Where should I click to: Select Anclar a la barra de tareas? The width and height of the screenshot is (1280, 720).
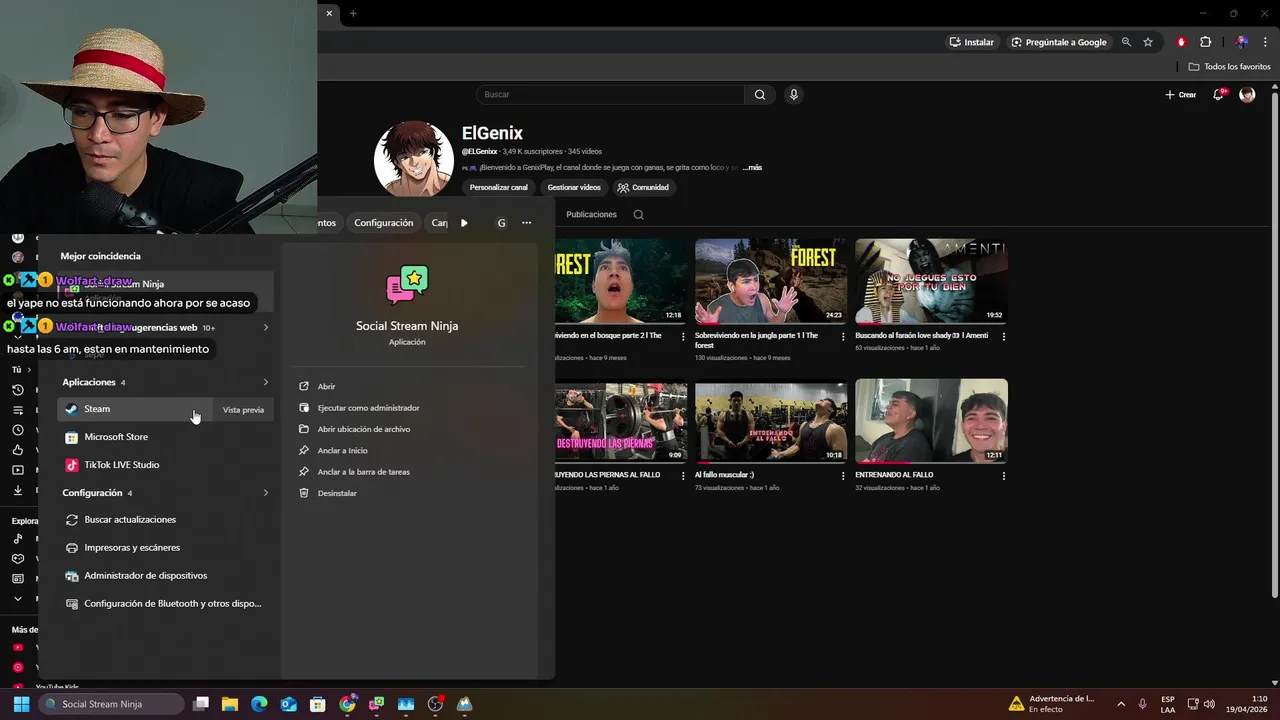pos(363,472)
